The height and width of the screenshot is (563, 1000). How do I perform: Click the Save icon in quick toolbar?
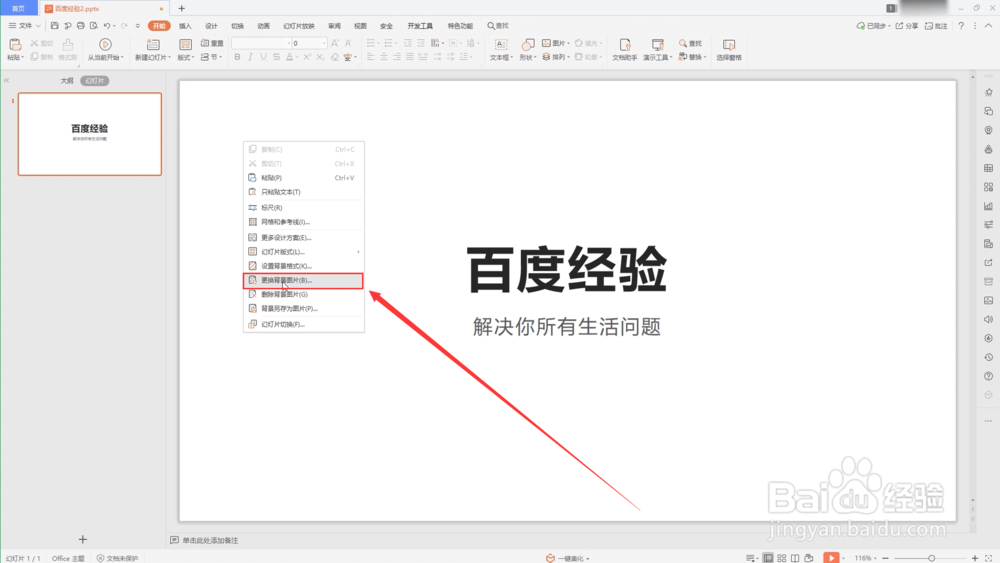[x=55, y=26]
